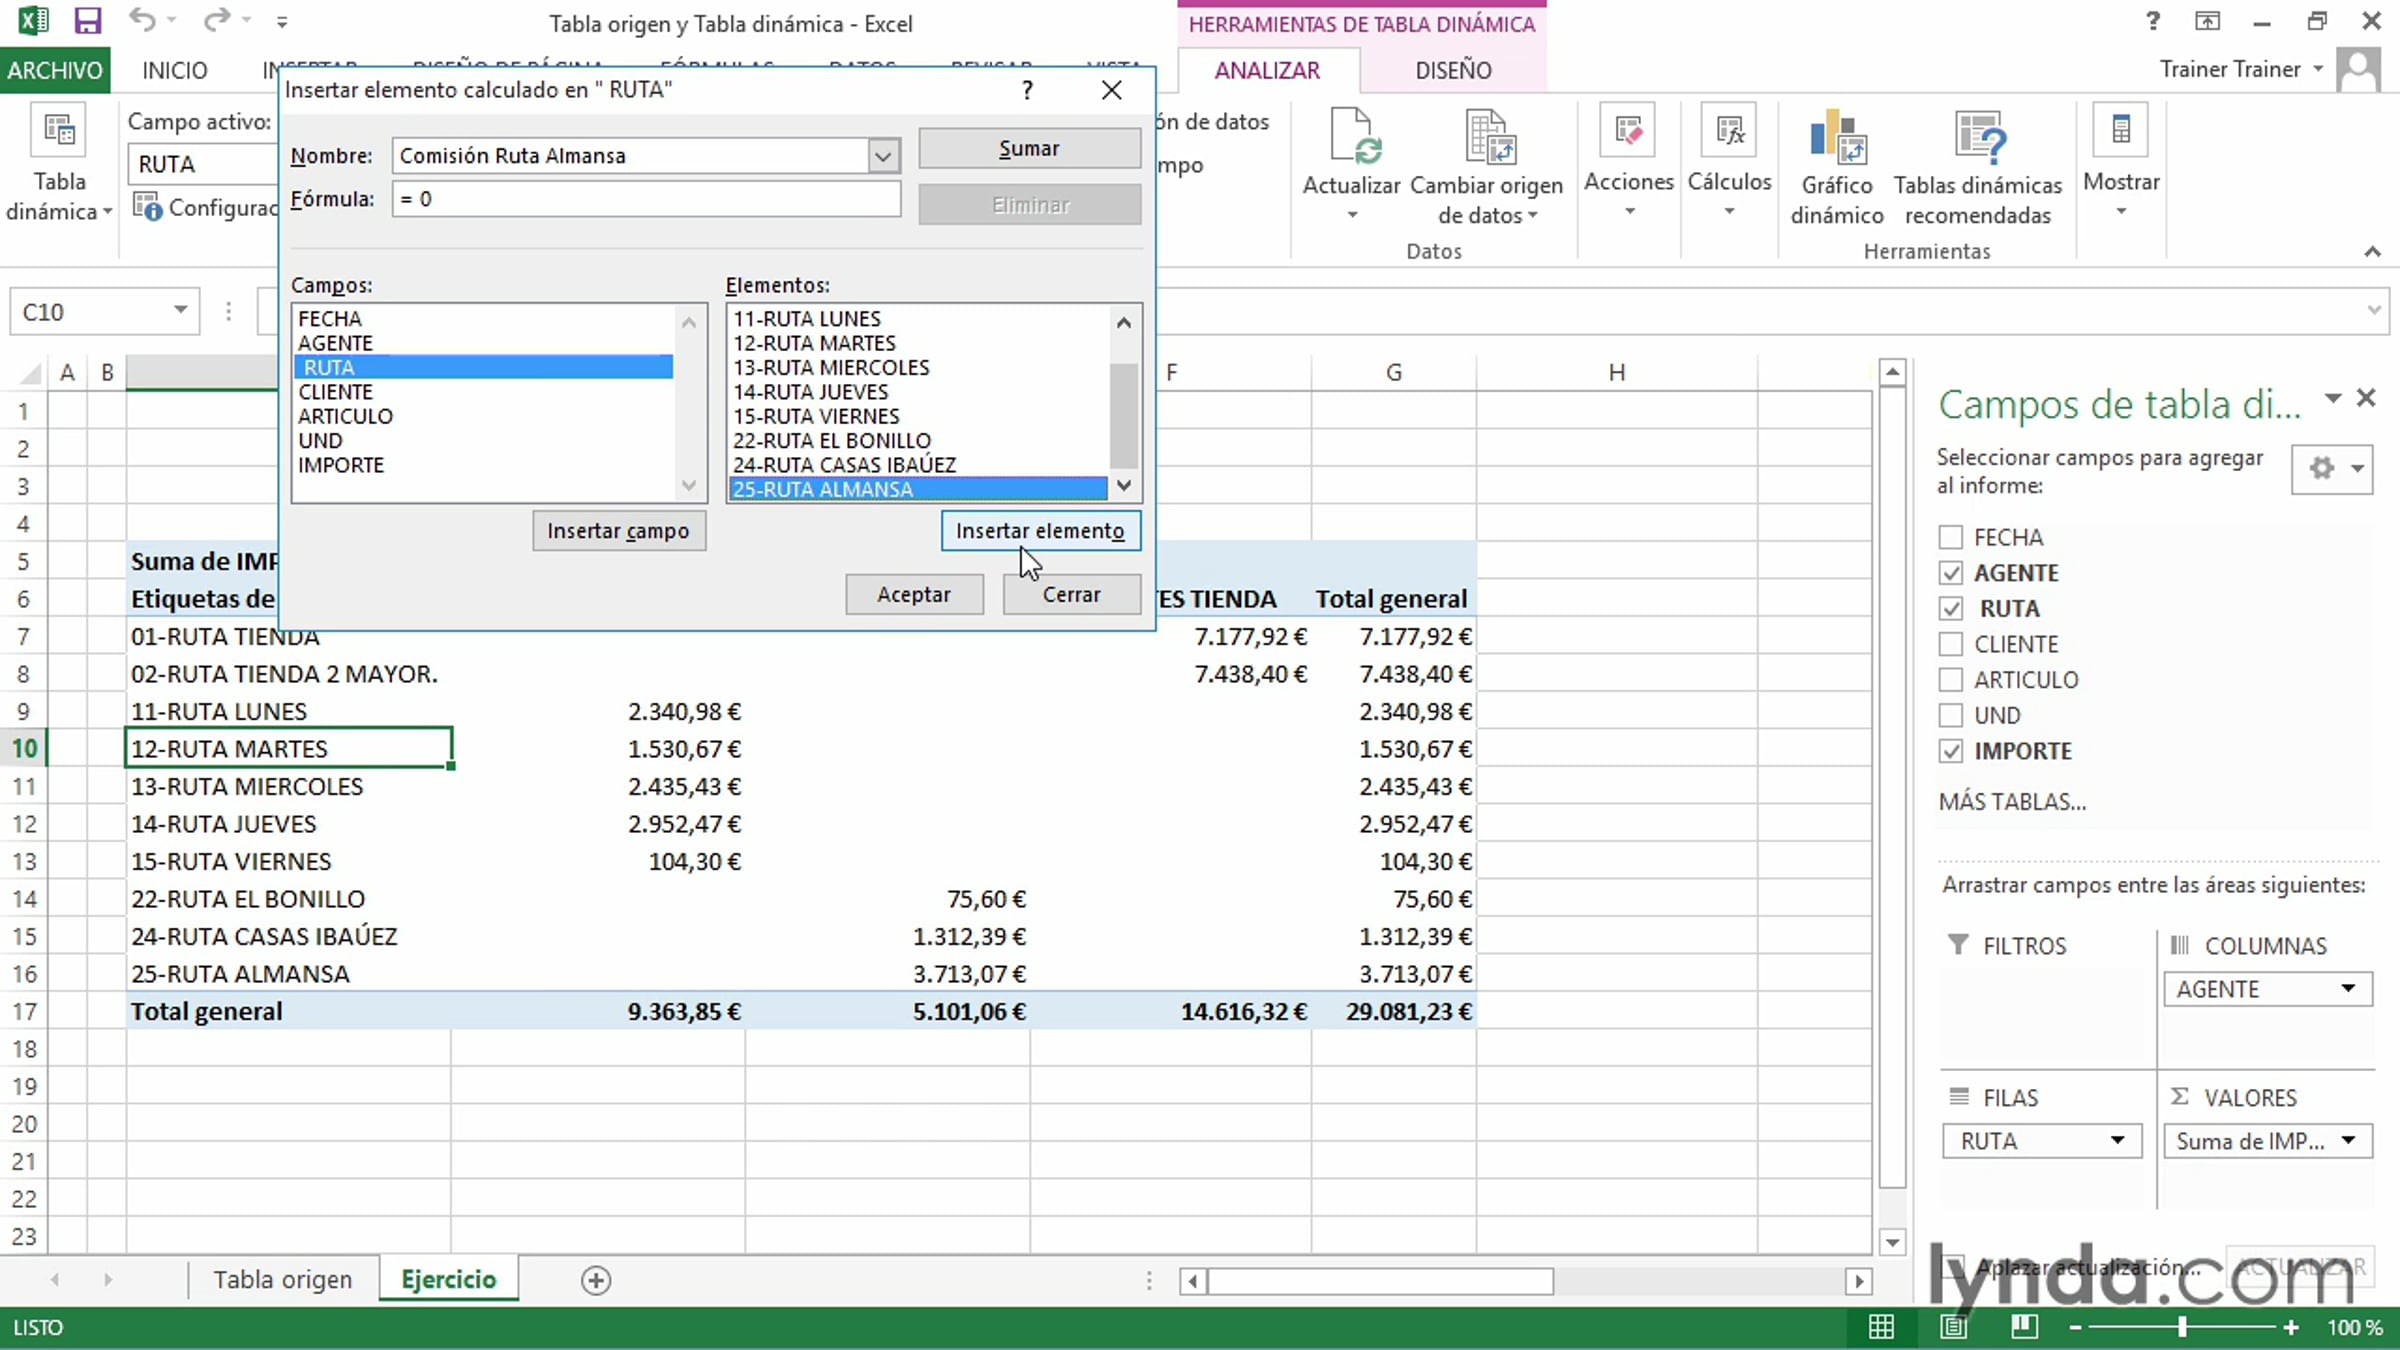Expand AGENTE dropdown in Columnas area
This screenshot has height=1350, width=2400.
2348,989
